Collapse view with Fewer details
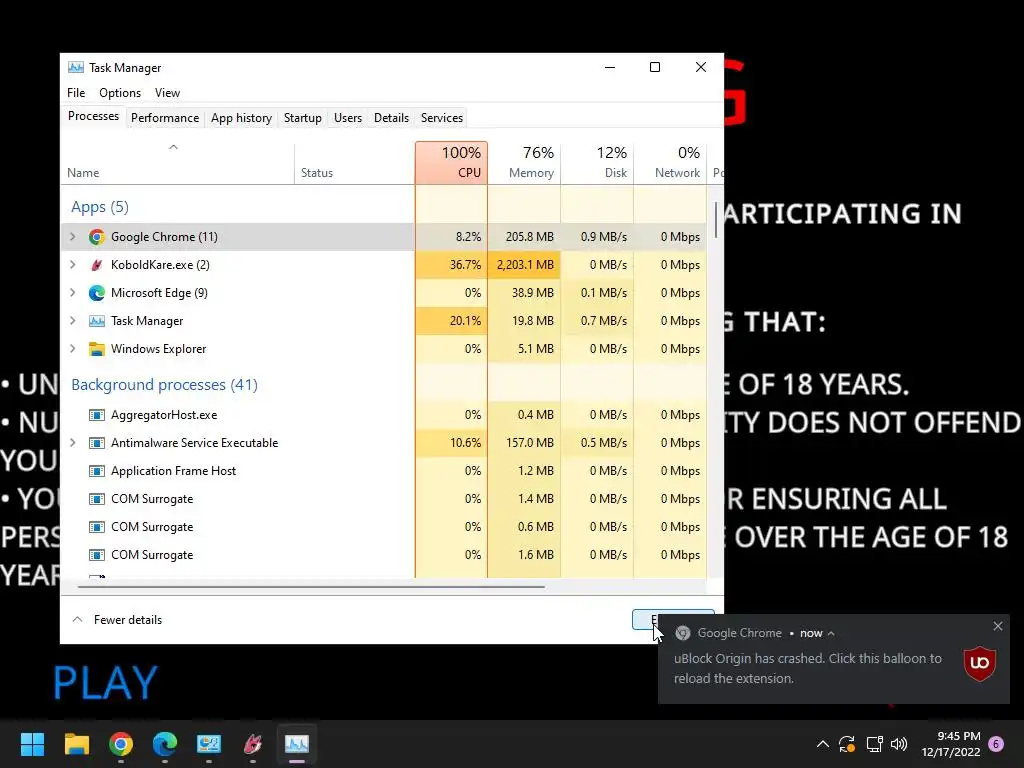This screenshot has width=1024, height=768. point(117,620)
